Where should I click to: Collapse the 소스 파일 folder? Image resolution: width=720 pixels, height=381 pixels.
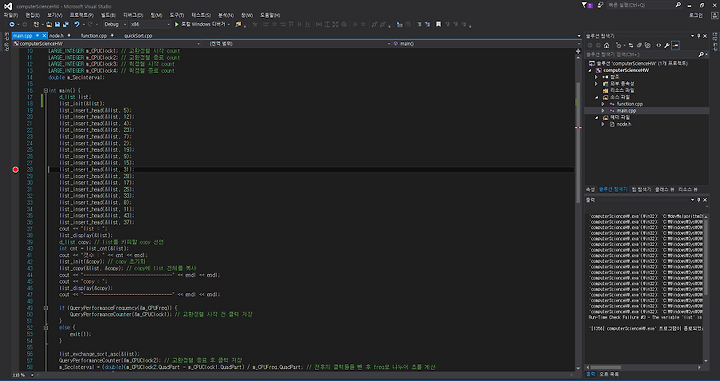(596, 97)
